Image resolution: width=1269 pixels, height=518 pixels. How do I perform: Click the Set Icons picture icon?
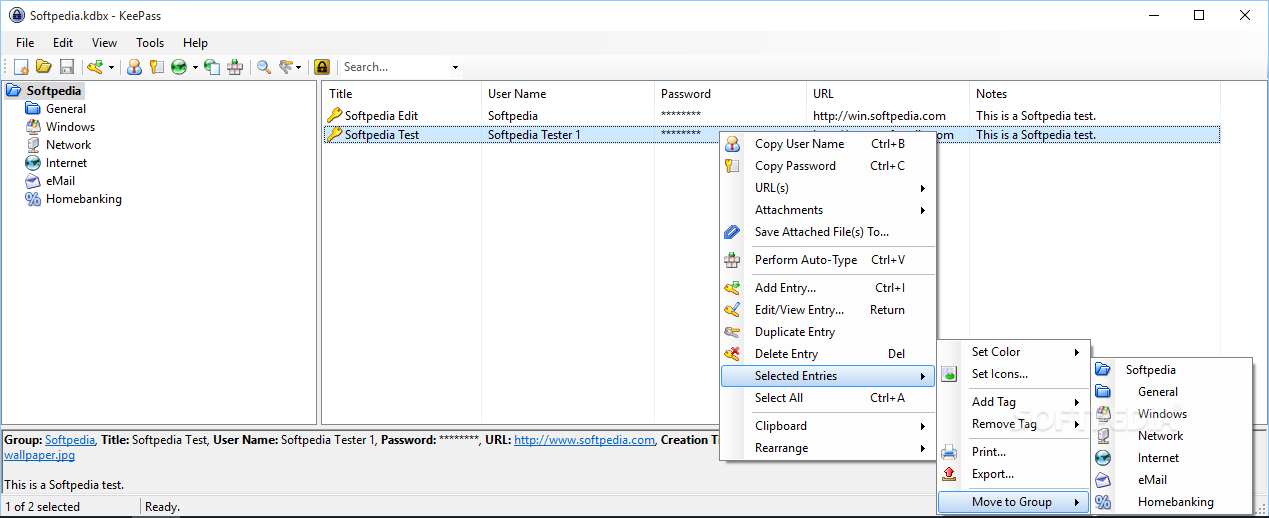(x=949, y=374)
